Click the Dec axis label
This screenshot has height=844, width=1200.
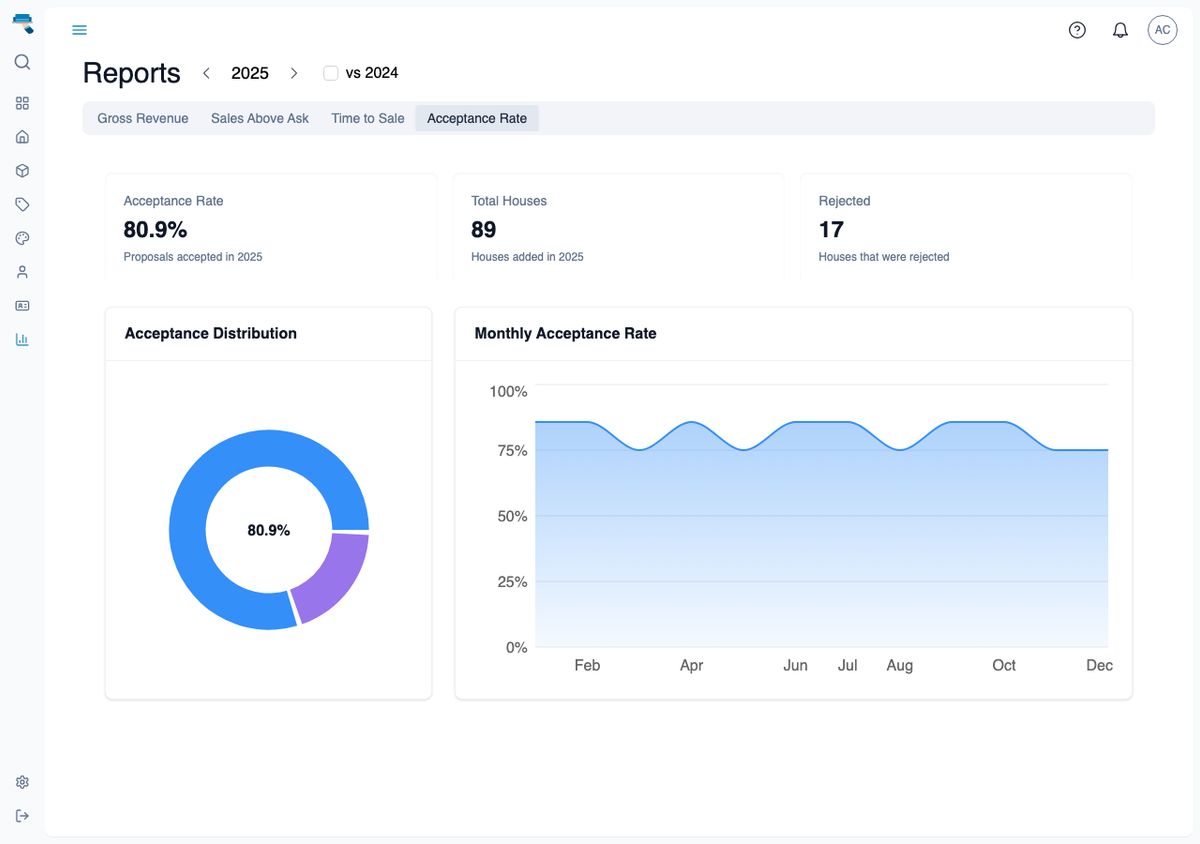click(1099, 665)
